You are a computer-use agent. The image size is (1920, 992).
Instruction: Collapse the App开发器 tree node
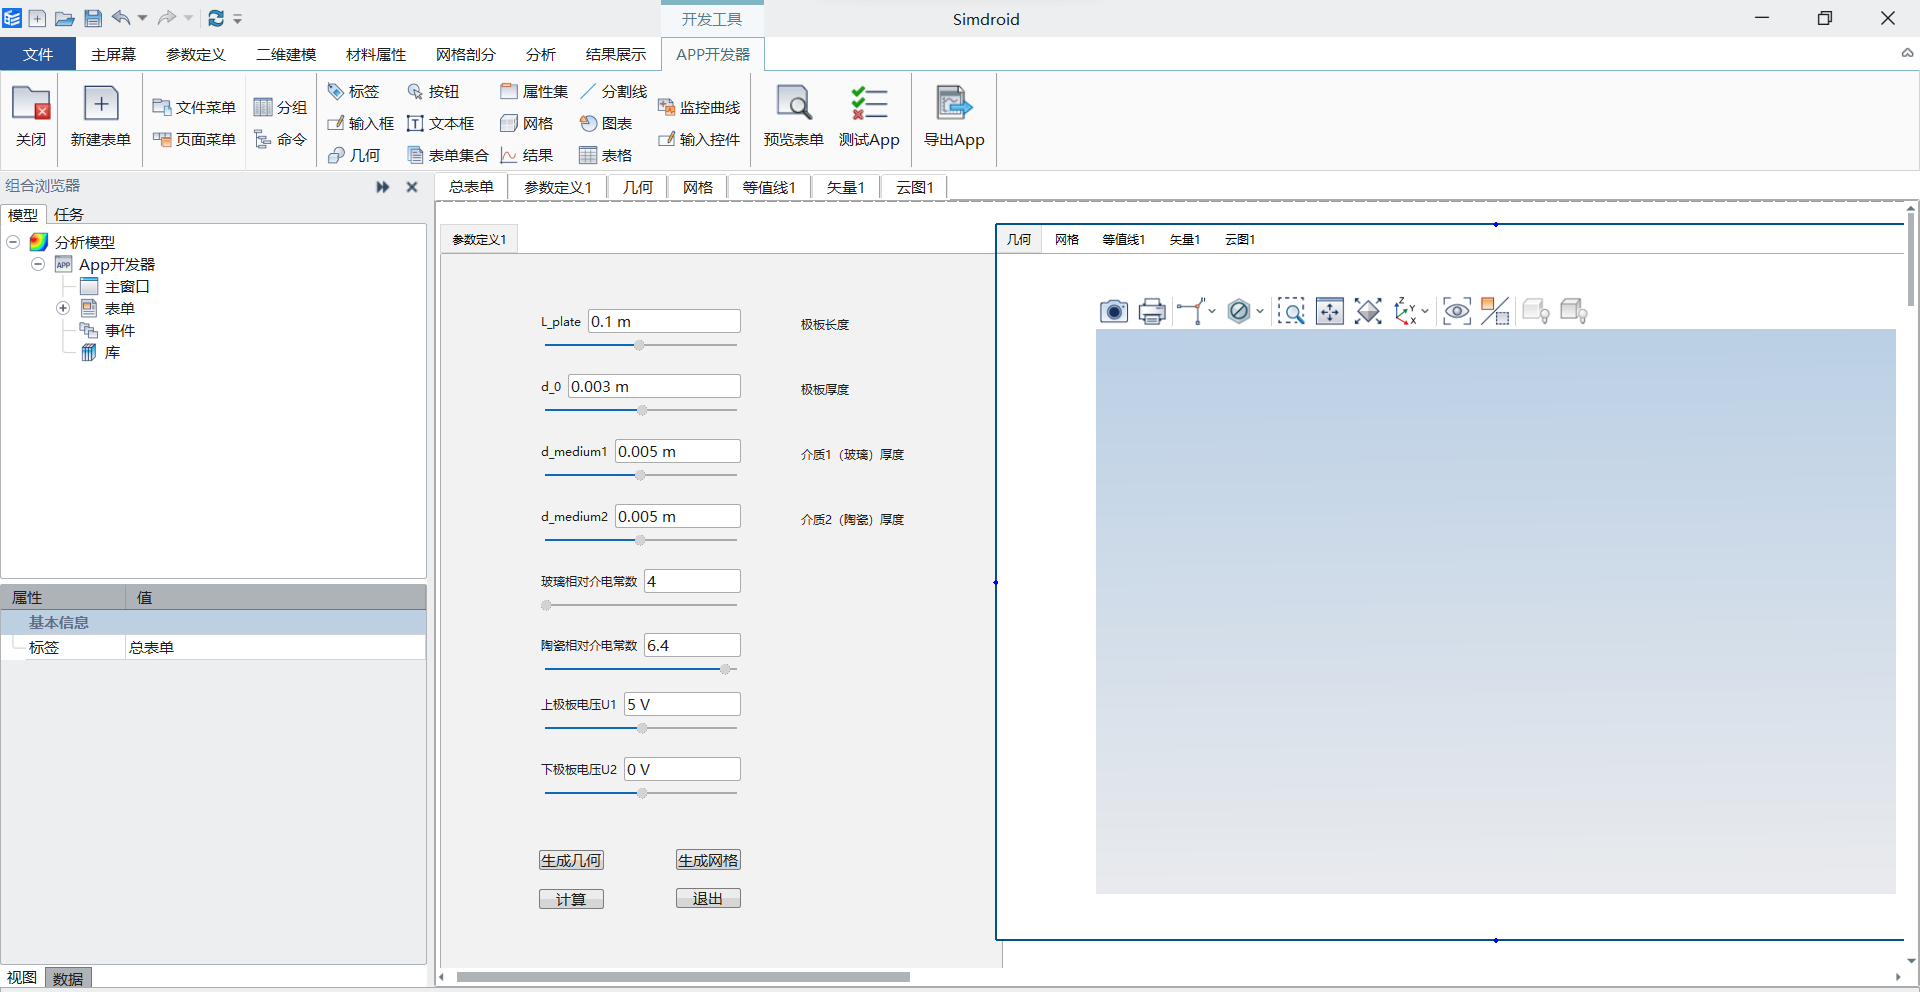pyautogui.click(x=38, y=264)
